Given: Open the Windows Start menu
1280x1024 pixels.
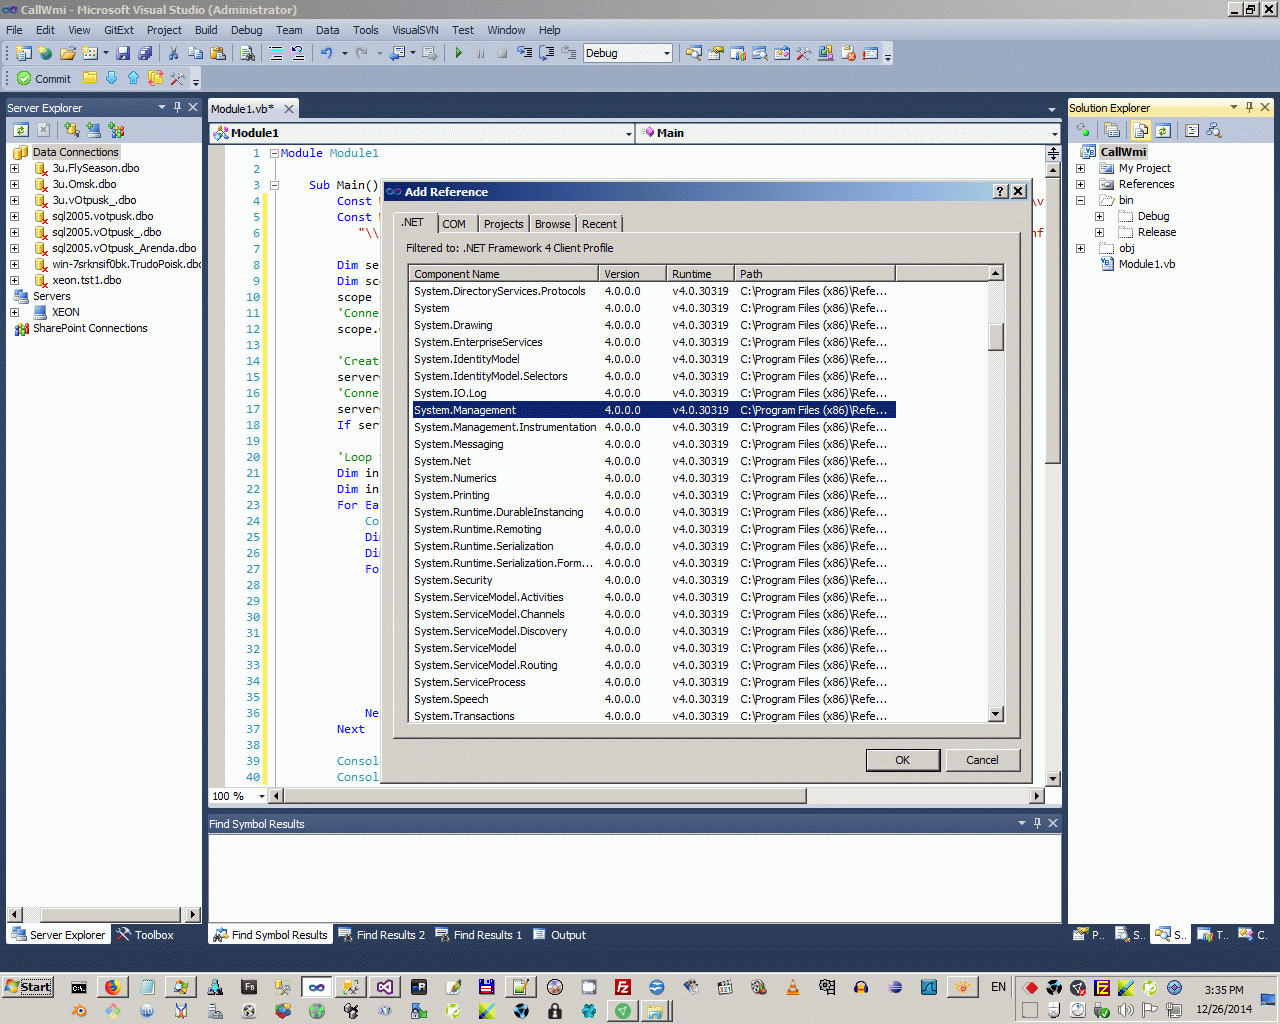Looking at the screenshot, I should (x=28, y=987).
